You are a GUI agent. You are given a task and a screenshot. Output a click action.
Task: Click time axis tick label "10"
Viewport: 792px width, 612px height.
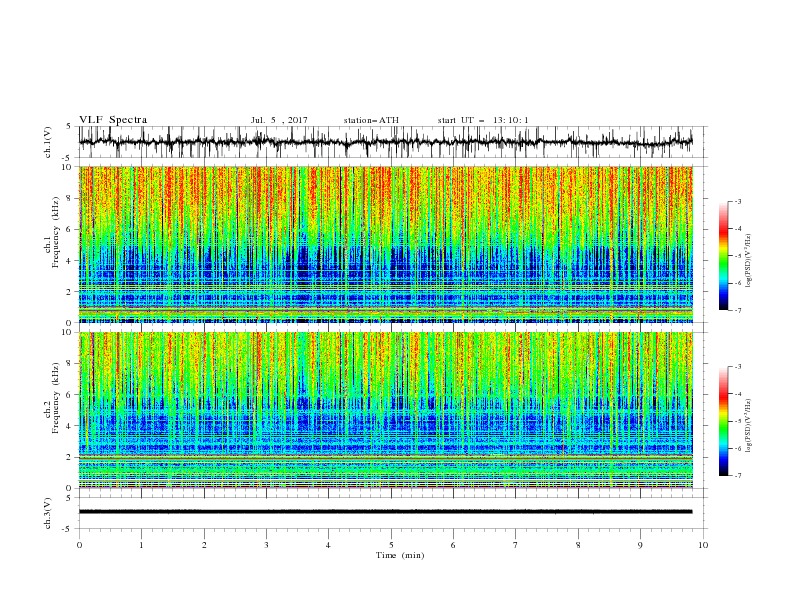tap(703, 545)
